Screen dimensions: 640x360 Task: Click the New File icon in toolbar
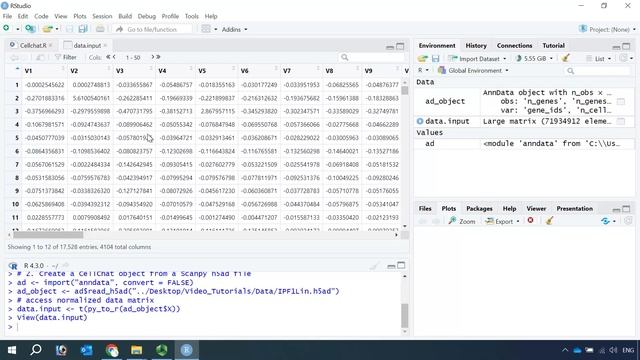(x=6, y=29)
